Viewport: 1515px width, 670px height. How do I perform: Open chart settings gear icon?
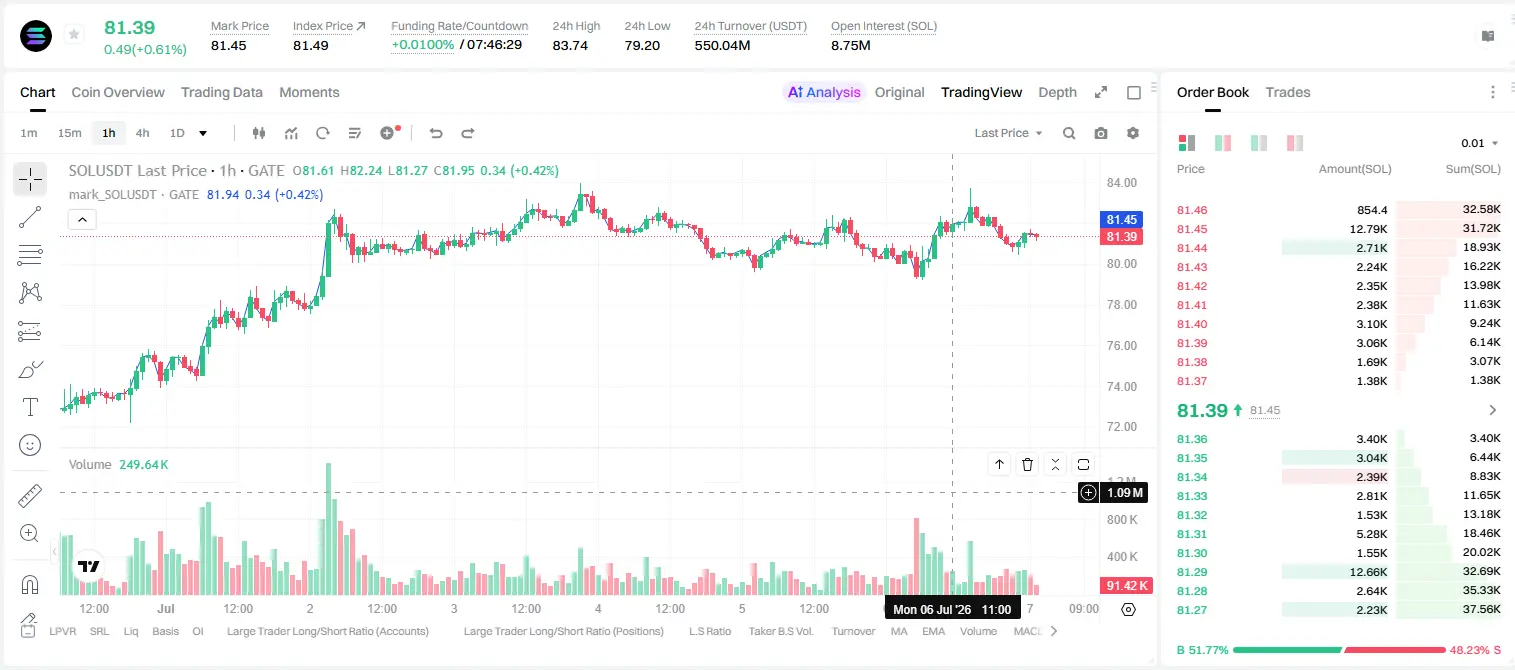pos(1133,133)
